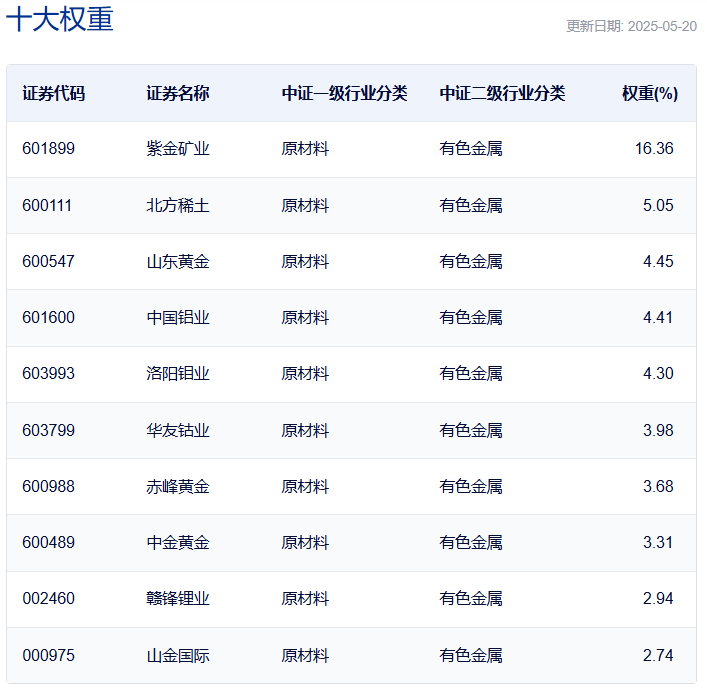Click weight value 4.30
707x692 pixels.
tap(658, 373)
